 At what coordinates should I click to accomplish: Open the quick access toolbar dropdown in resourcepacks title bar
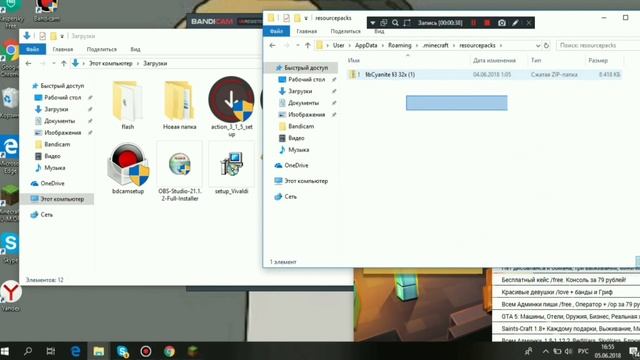306,18
